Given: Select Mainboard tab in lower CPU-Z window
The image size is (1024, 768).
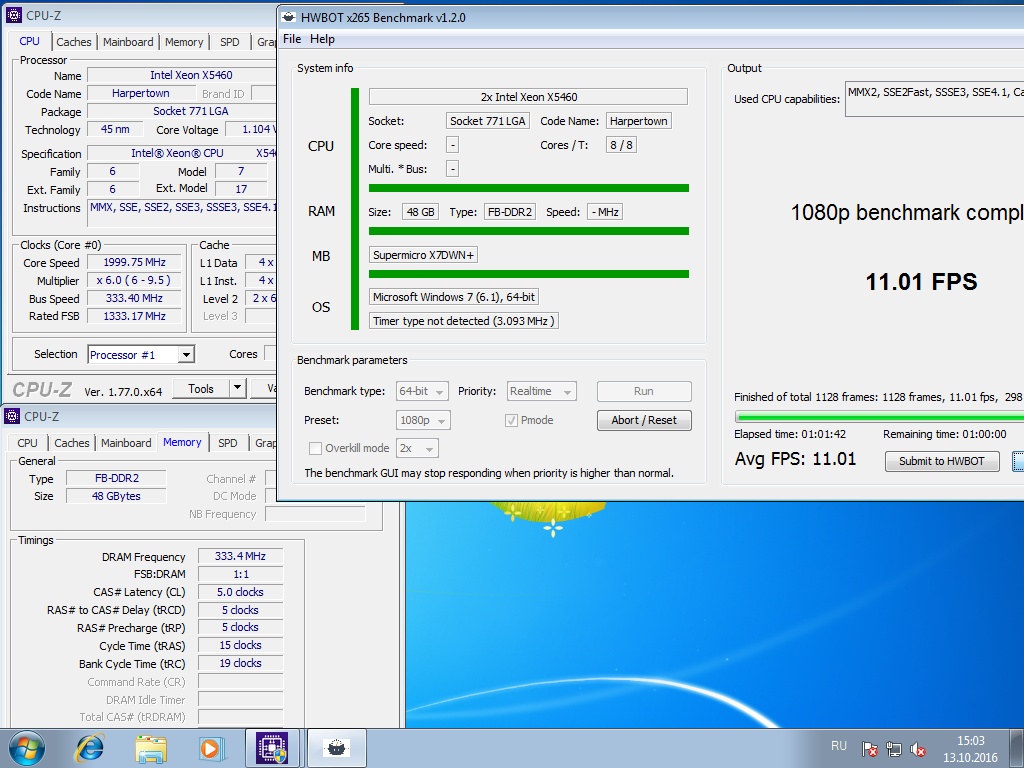Looking at the screenshot, I should pos(126,443).
